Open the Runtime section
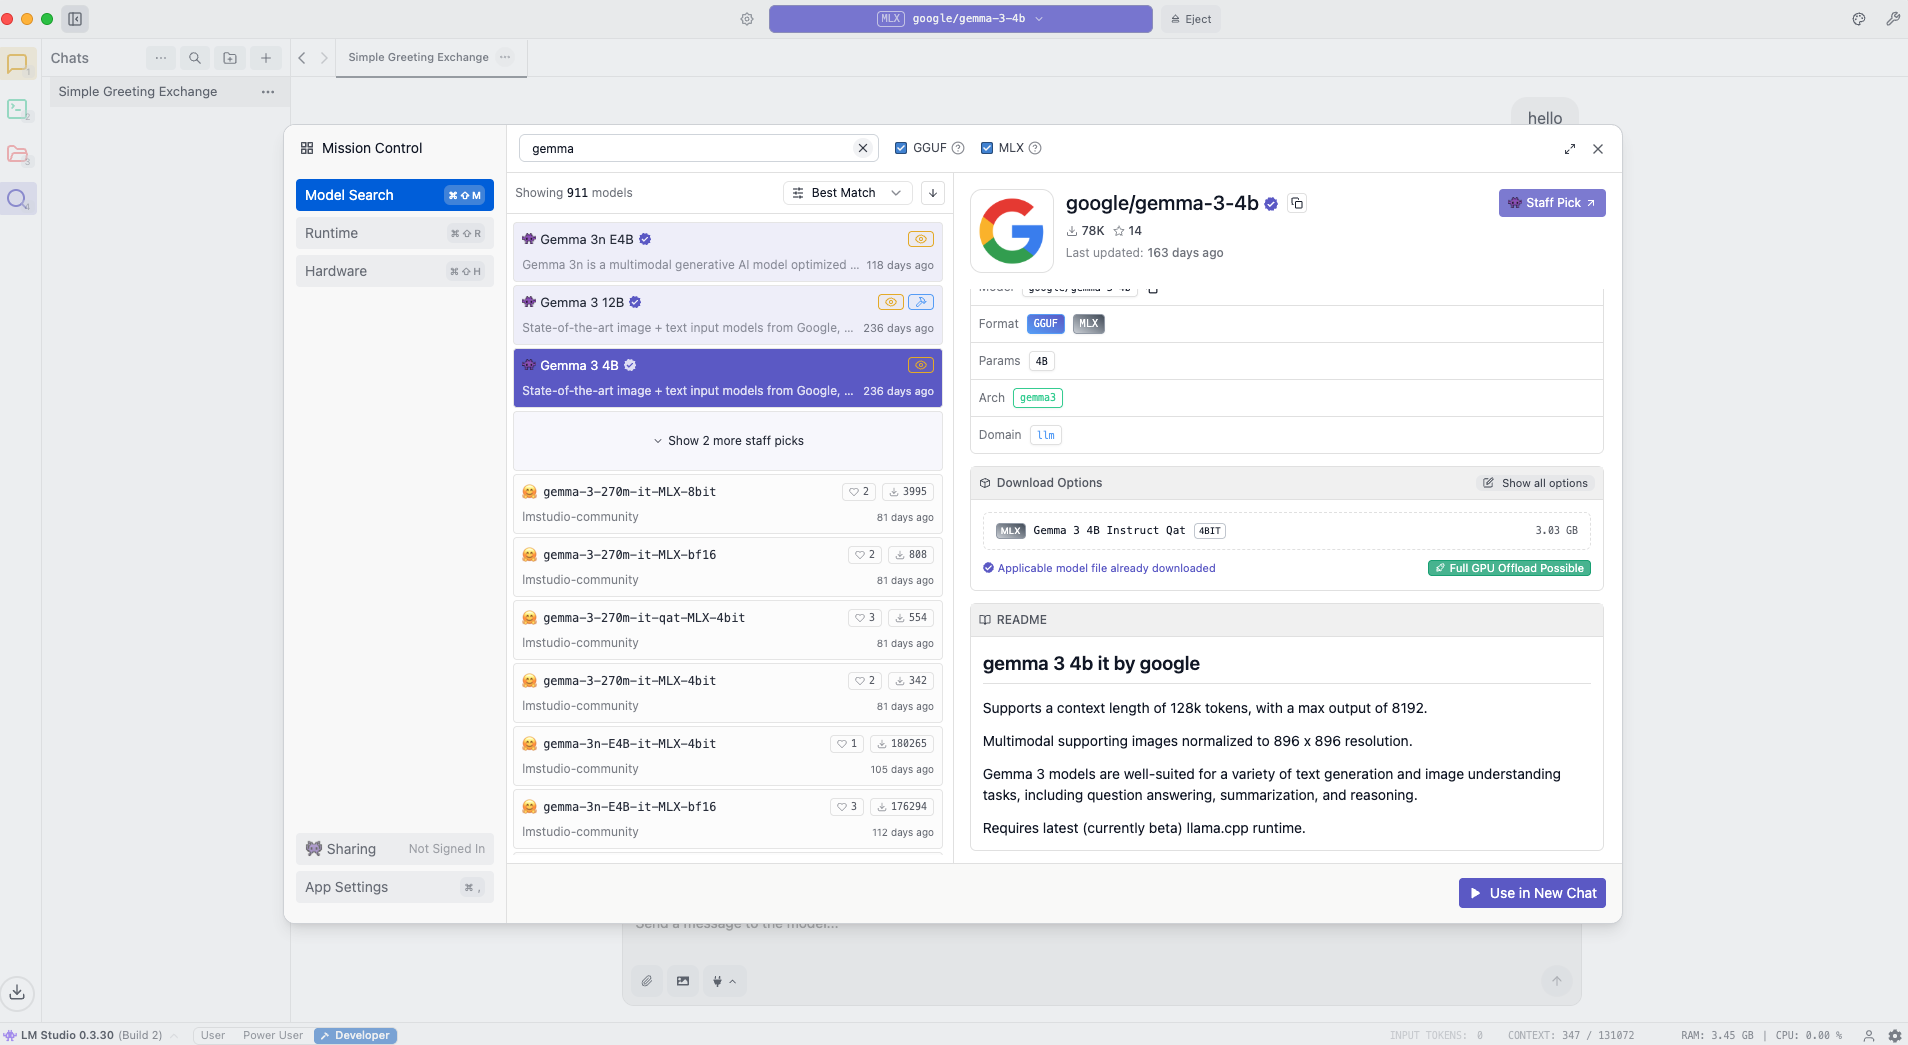This screenshot has width=1908, height=1045. [394, 233]
